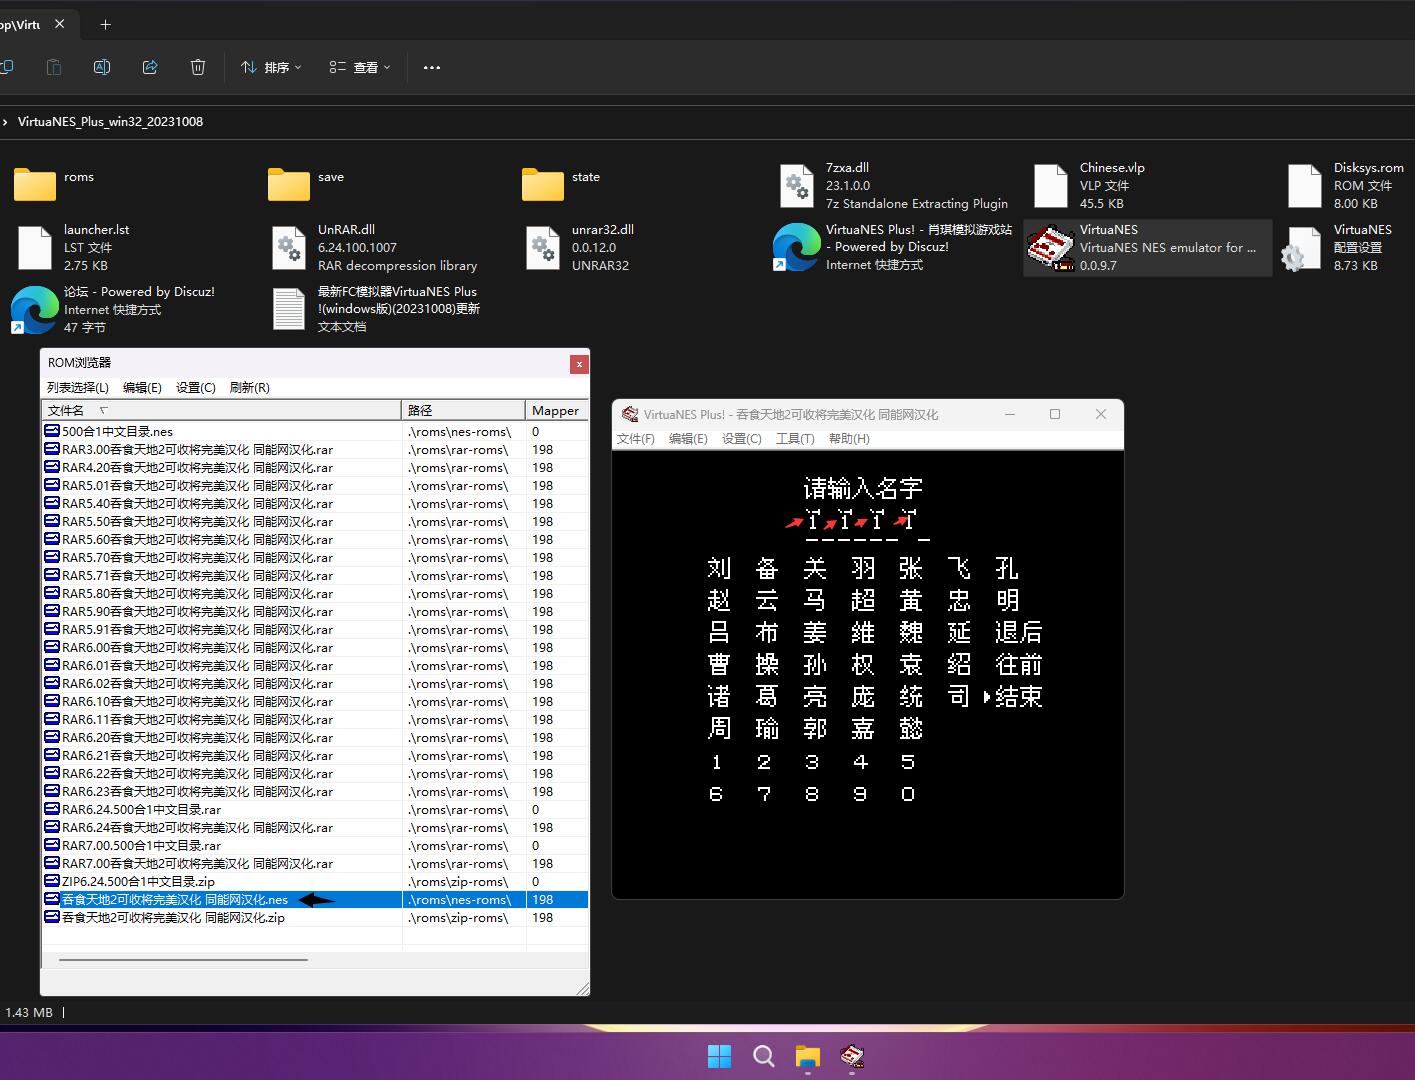The width and height of the screenshot is (1415, 1080).
Task: Open 编辑(E) menu in ROM browser
Action: [x=142, y=387]
